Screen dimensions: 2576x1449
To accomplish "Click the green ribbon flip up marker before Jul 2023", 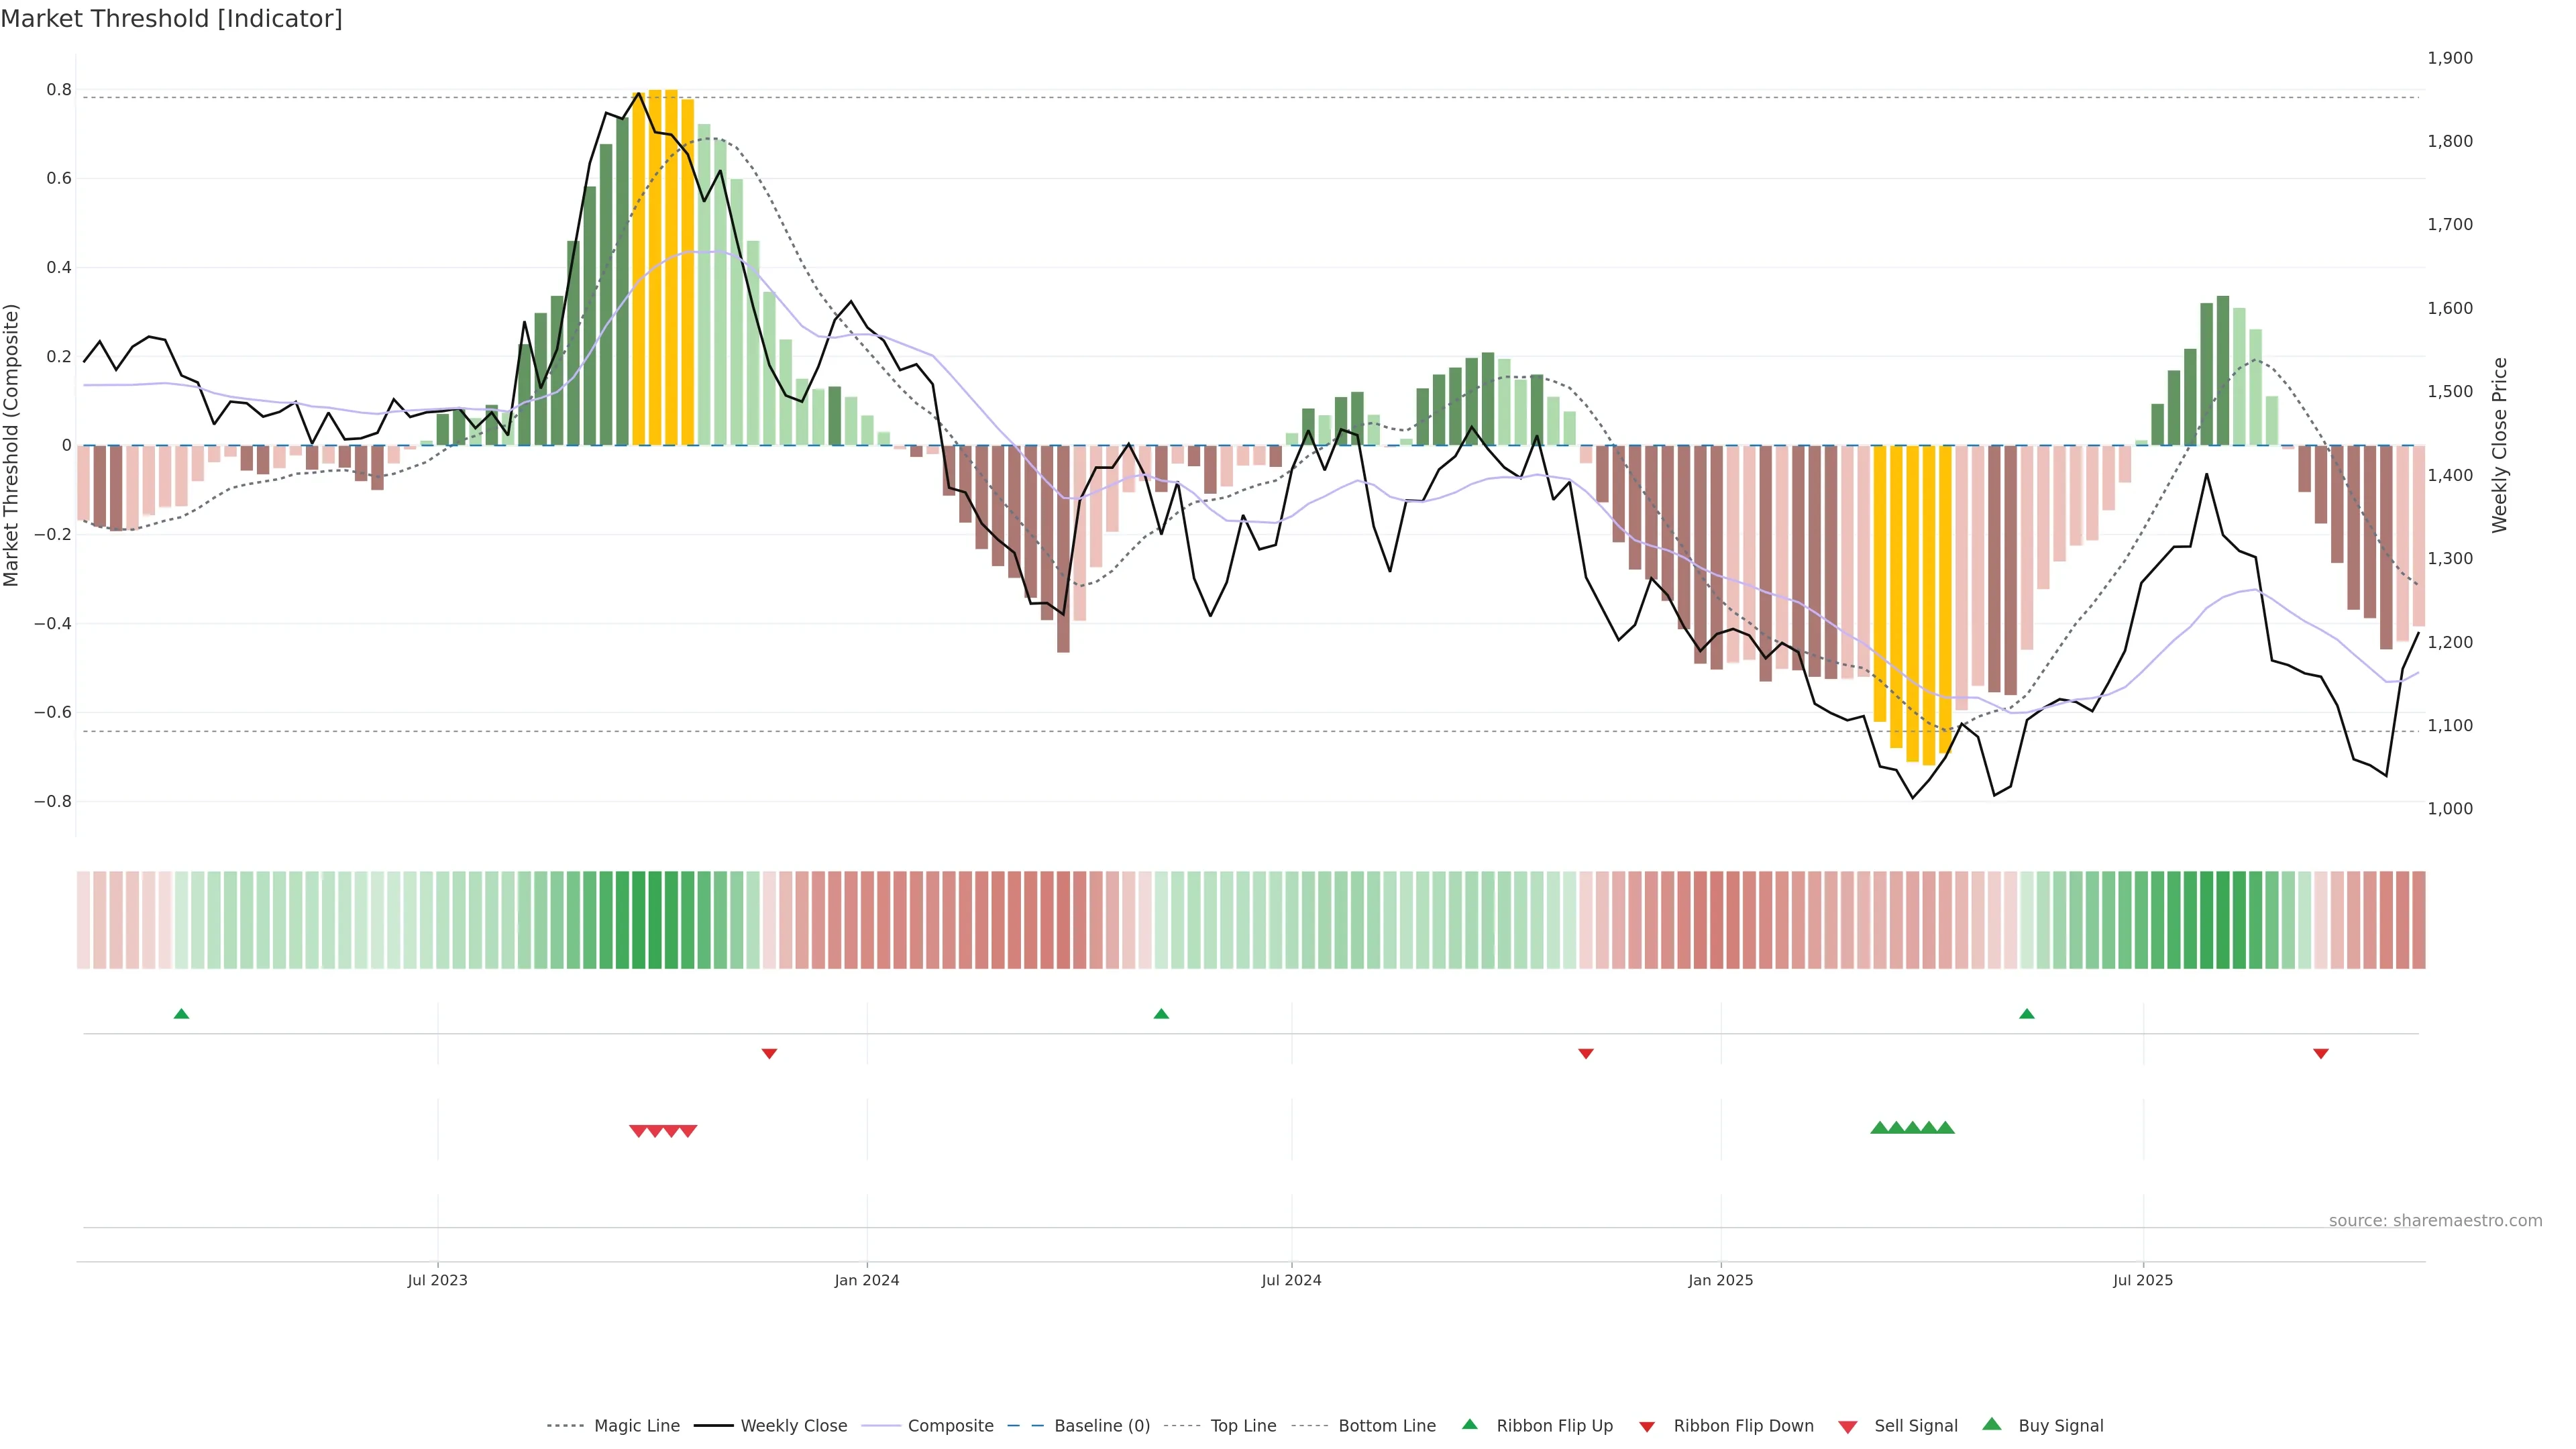I will (181, 1014).
